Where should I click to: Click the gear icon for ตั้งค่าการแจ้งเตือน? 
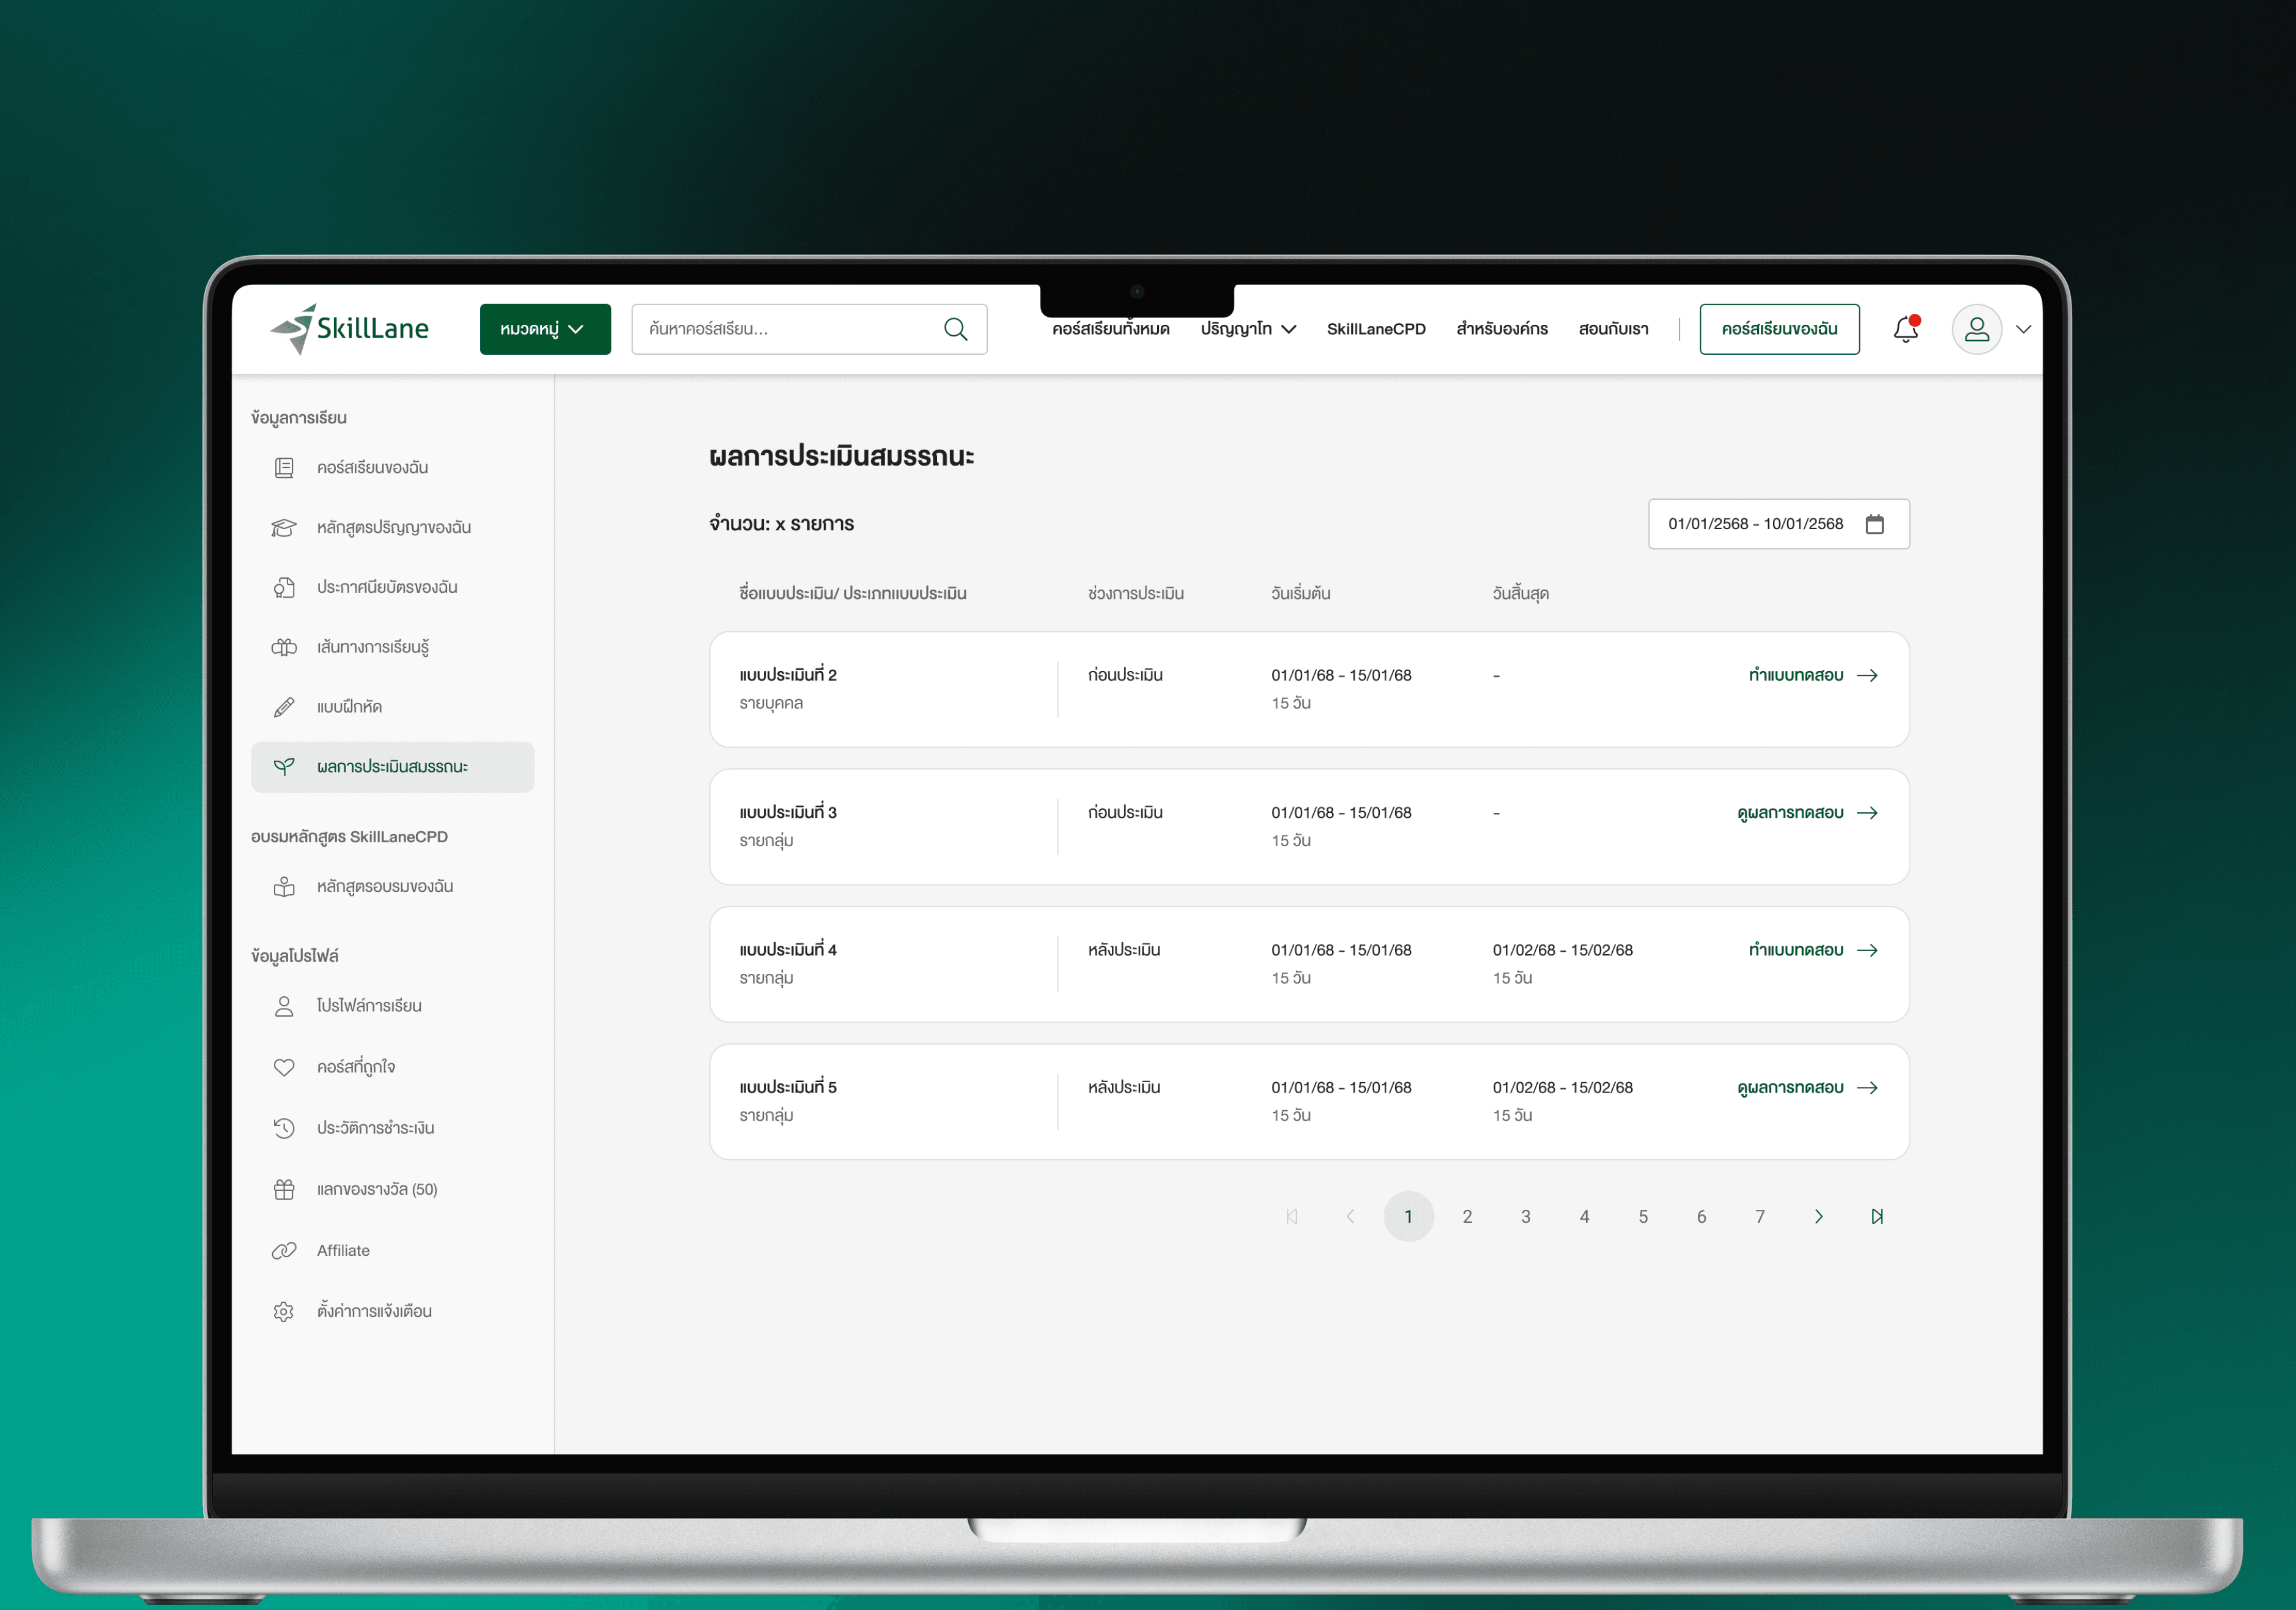284,1311
